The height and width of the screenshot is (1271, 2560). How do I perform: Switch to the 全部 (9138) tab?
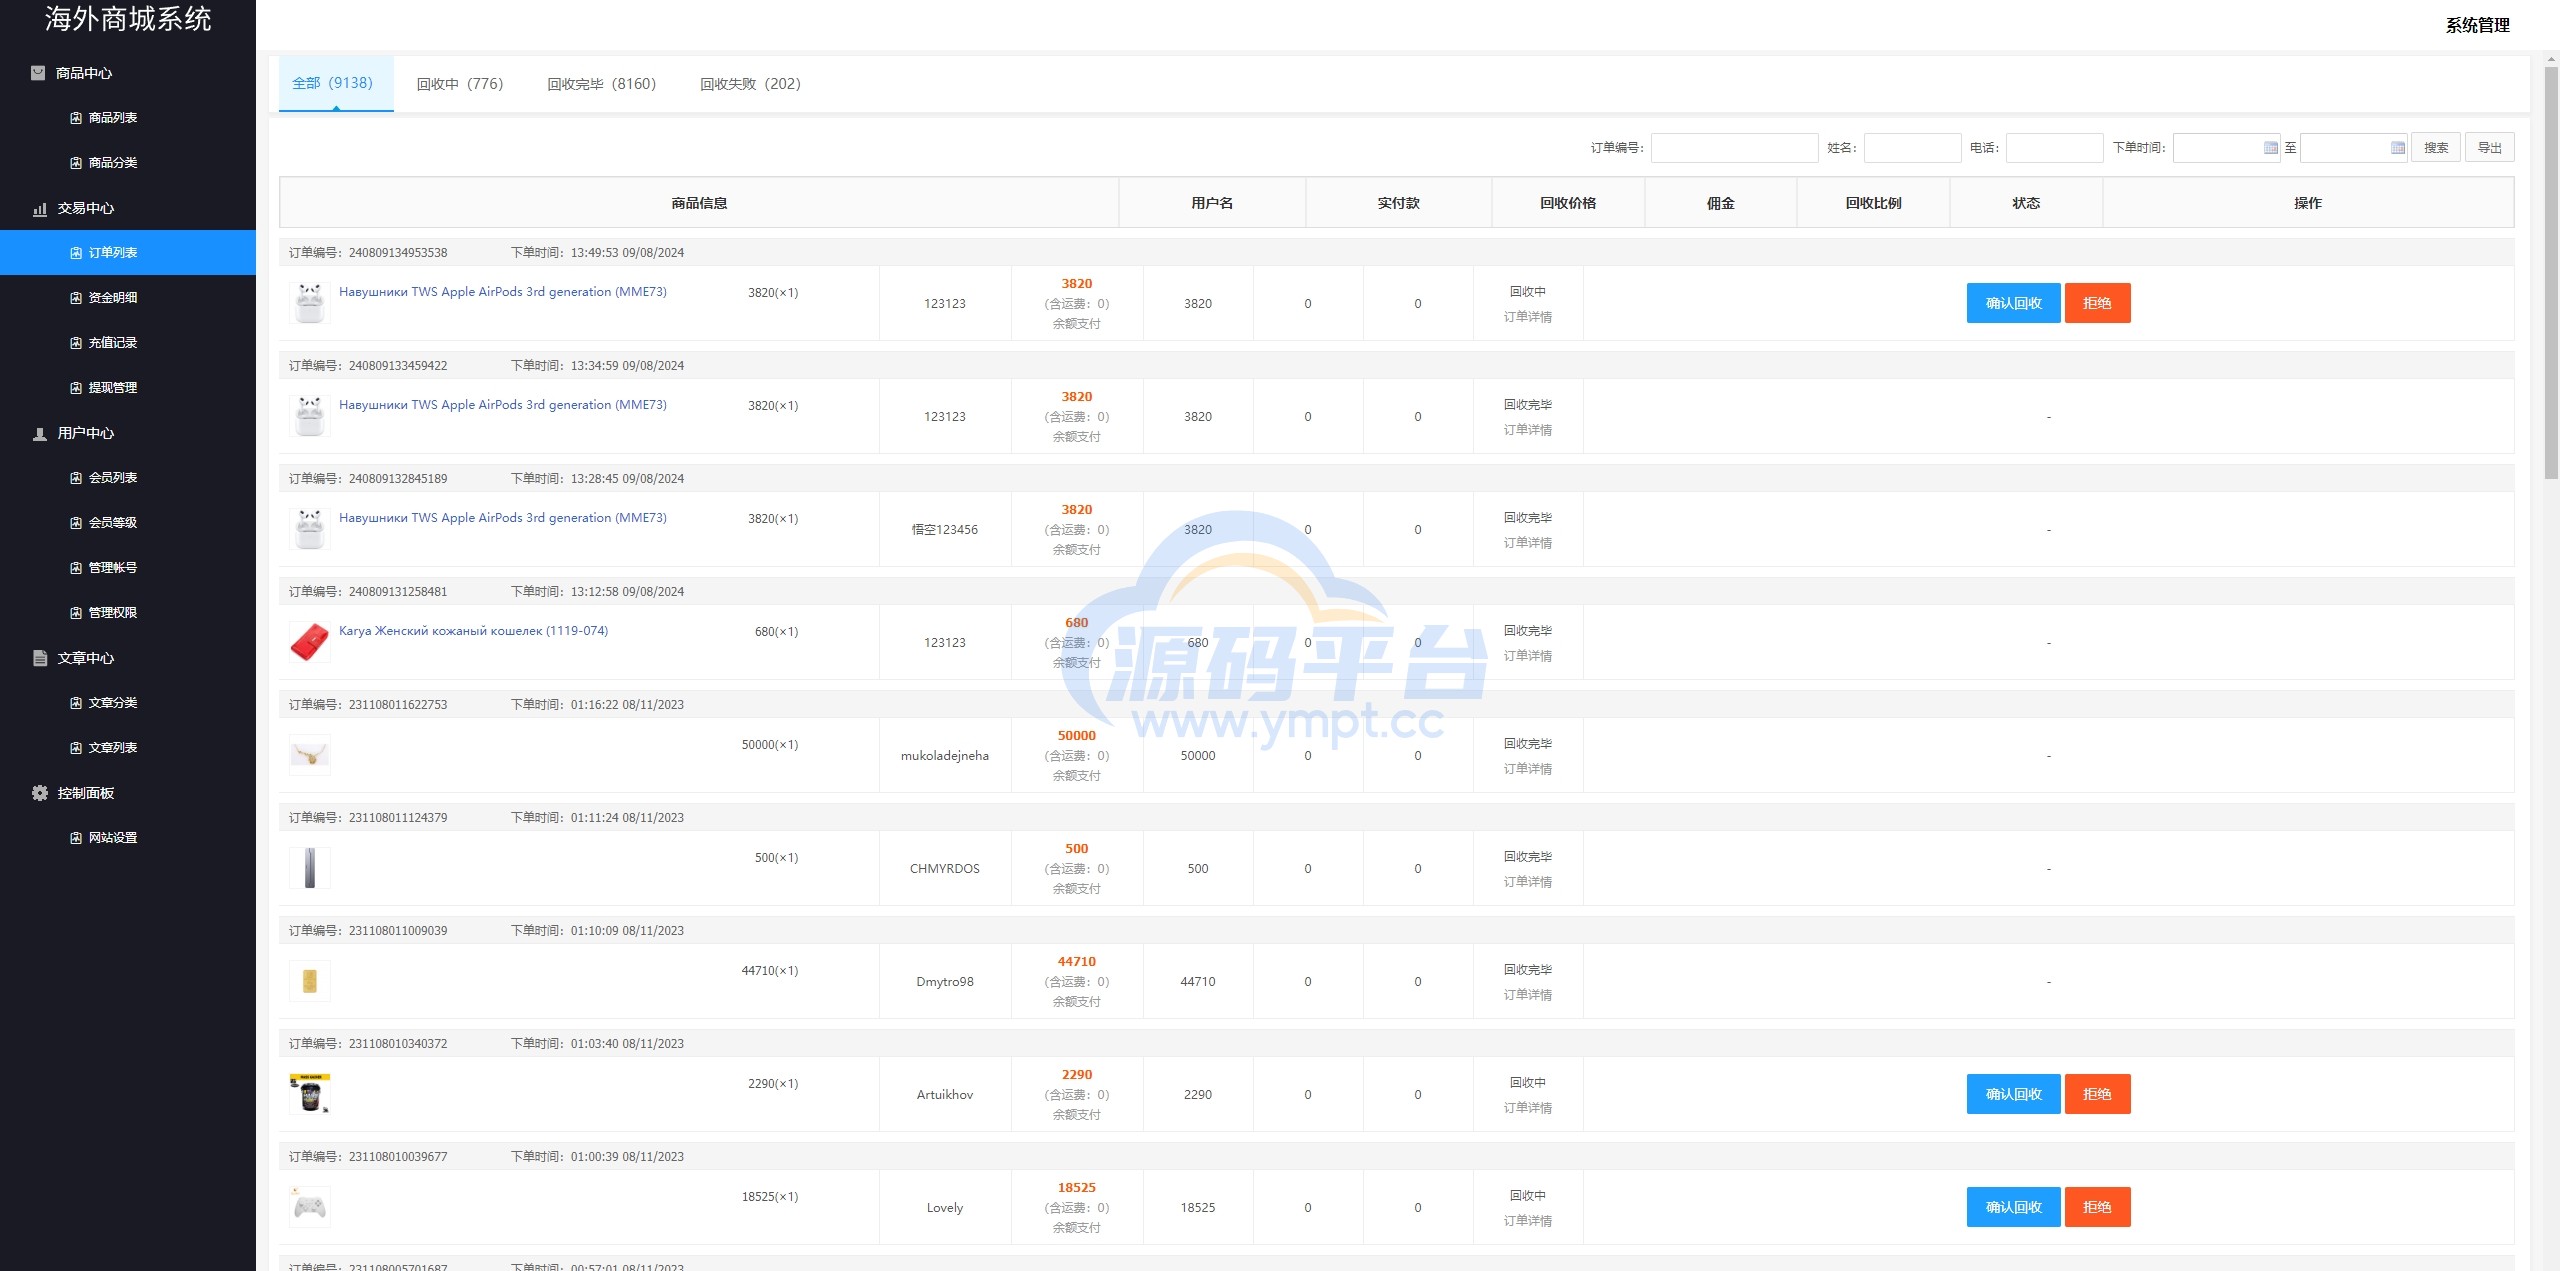[336, 83]
